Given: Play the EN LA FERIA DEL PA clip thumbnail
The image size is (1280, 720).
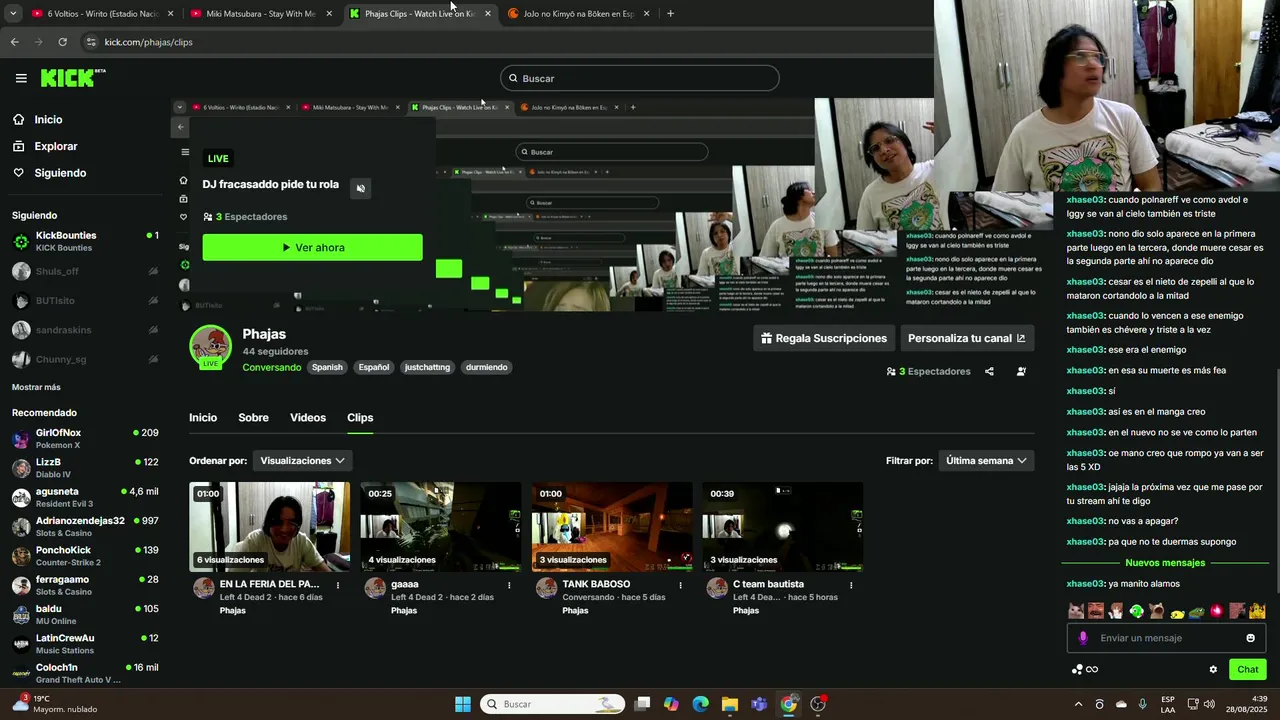Looking at the screenshot, I should [x=269, y=527].
